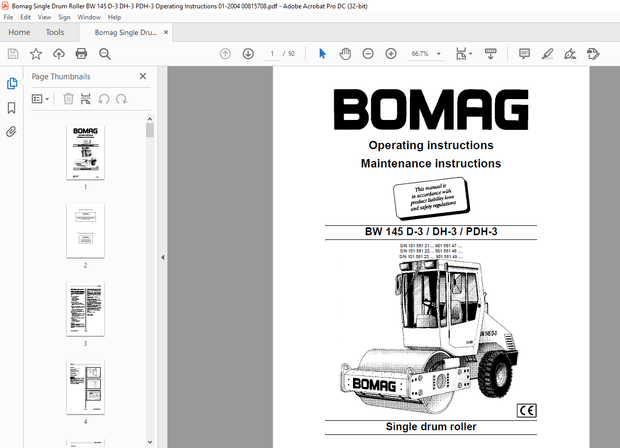The width and height of the screenshot is (620, 448).
Task: Close the Bomag document tab
Action: click(x=166, y=32)
